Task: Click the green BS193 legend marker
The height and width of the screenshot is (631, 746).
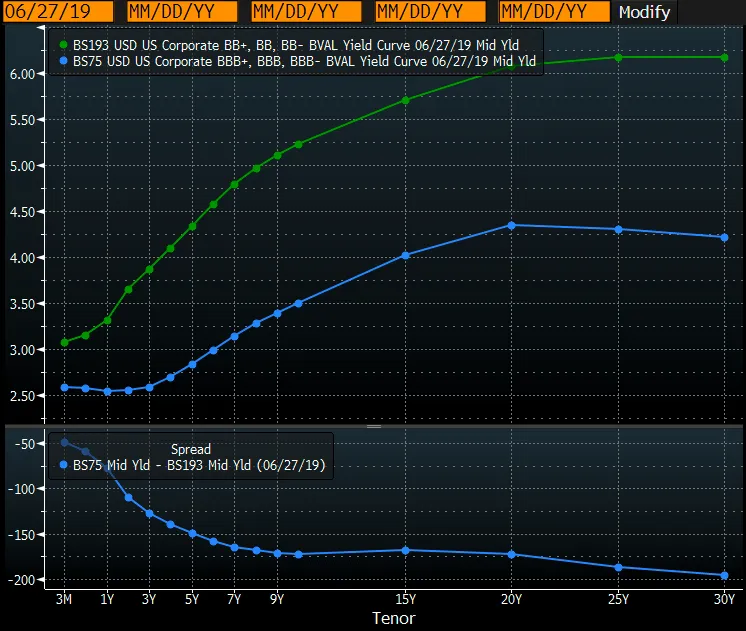Action: tap(64, 45)
